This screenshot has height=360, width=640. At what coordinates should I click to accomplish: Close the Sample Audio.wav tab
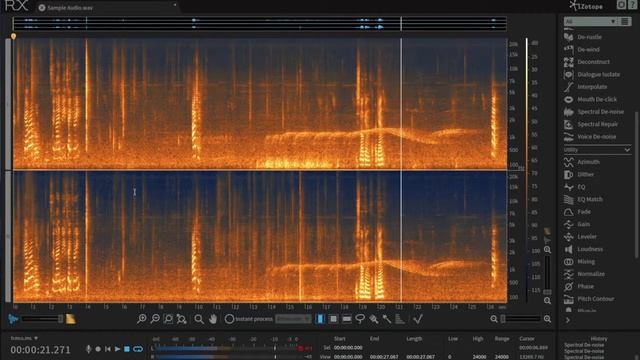point(42,8)
